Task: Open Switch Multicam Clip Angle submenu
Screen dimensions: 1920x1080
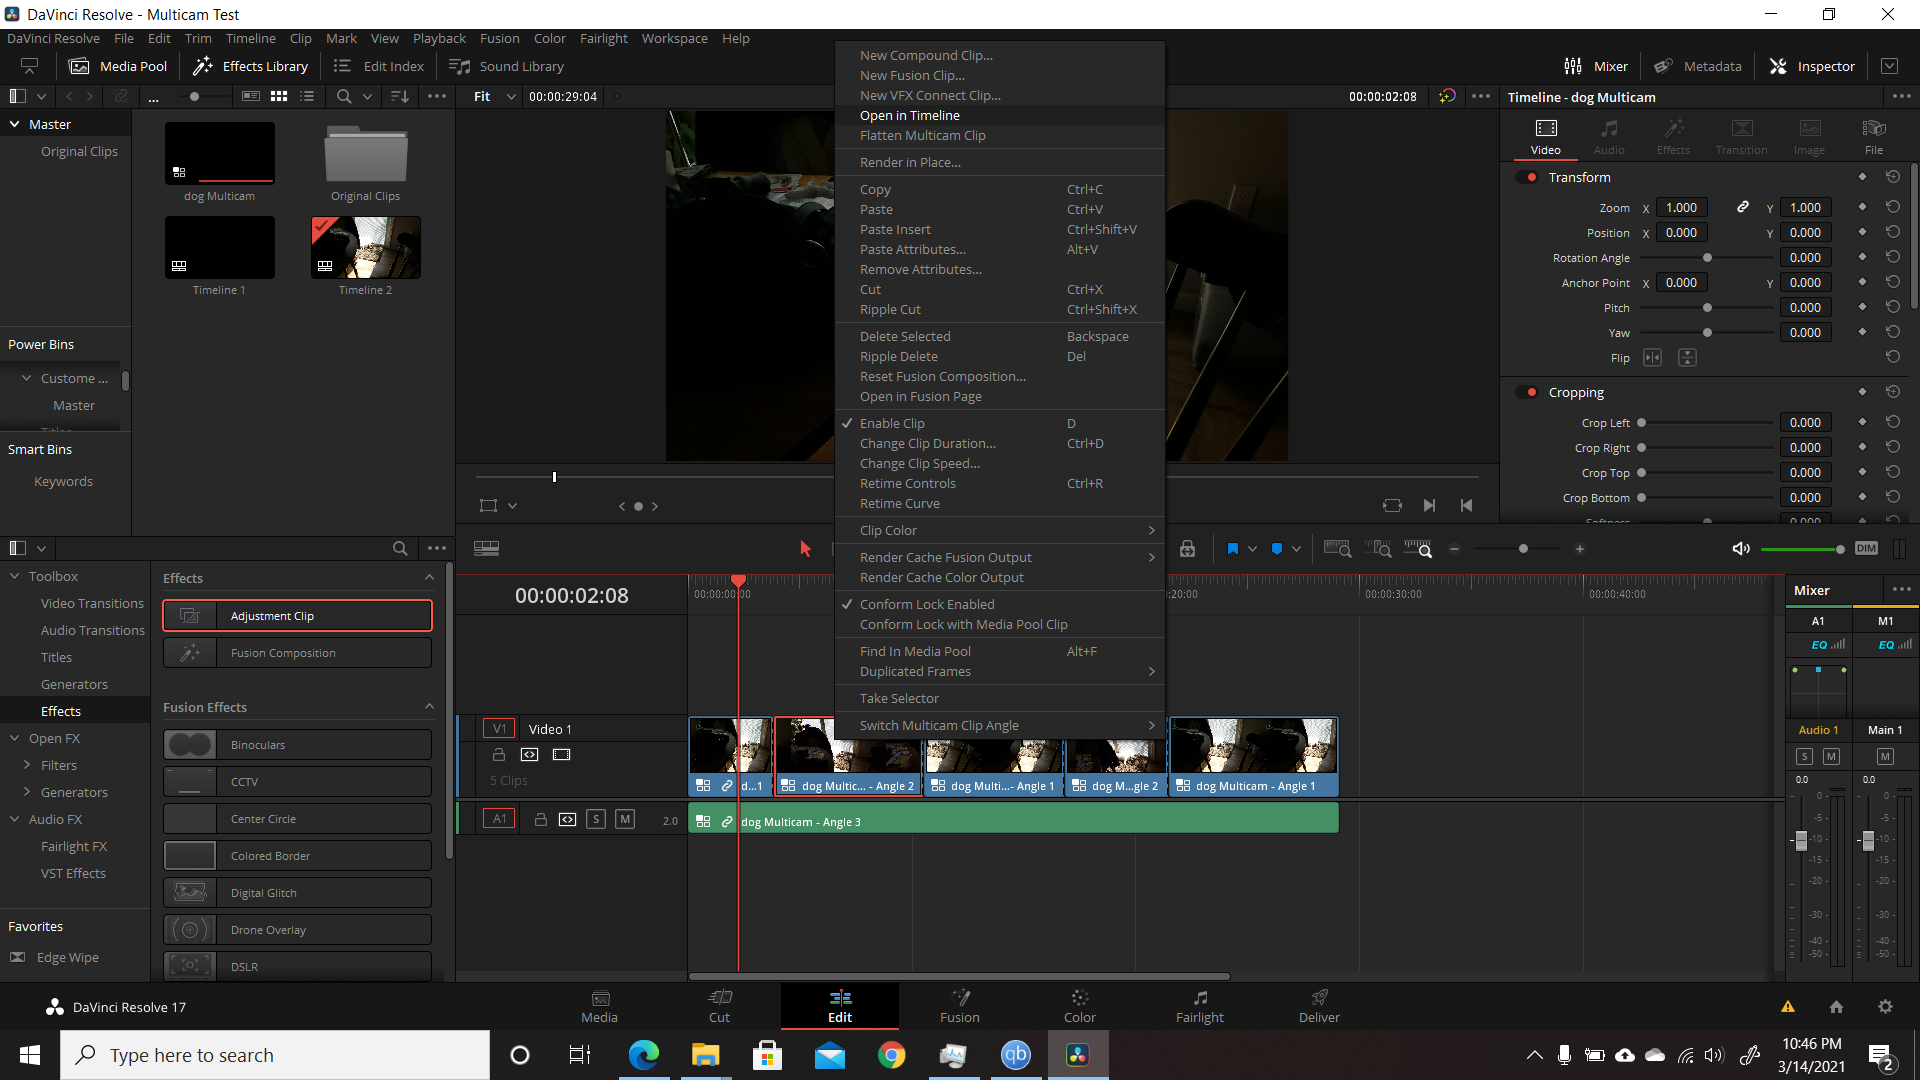Action: [x=1000, y=725]
